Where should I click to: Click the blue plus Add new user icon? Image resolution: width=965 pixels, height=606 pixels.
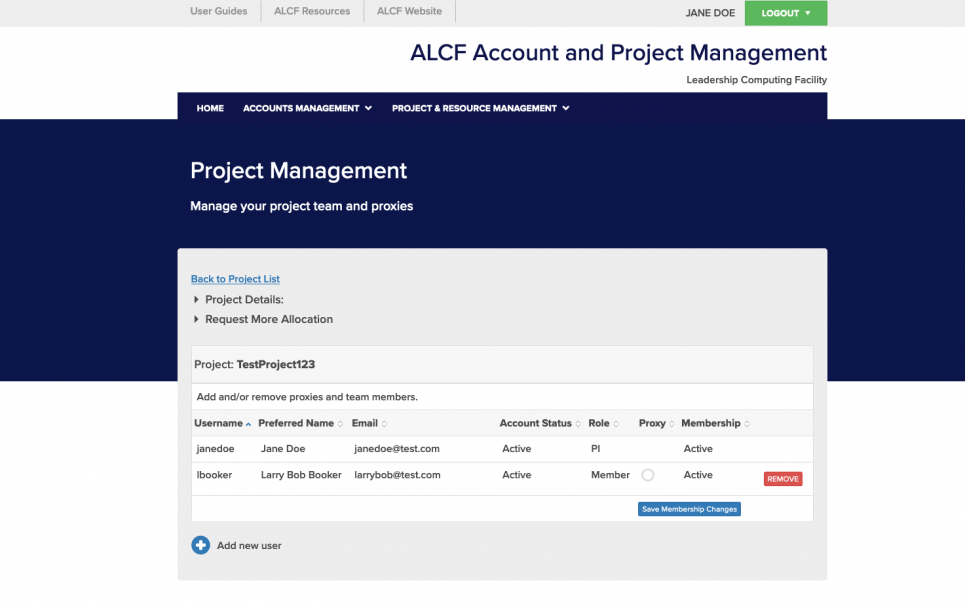tap(200, 545)
